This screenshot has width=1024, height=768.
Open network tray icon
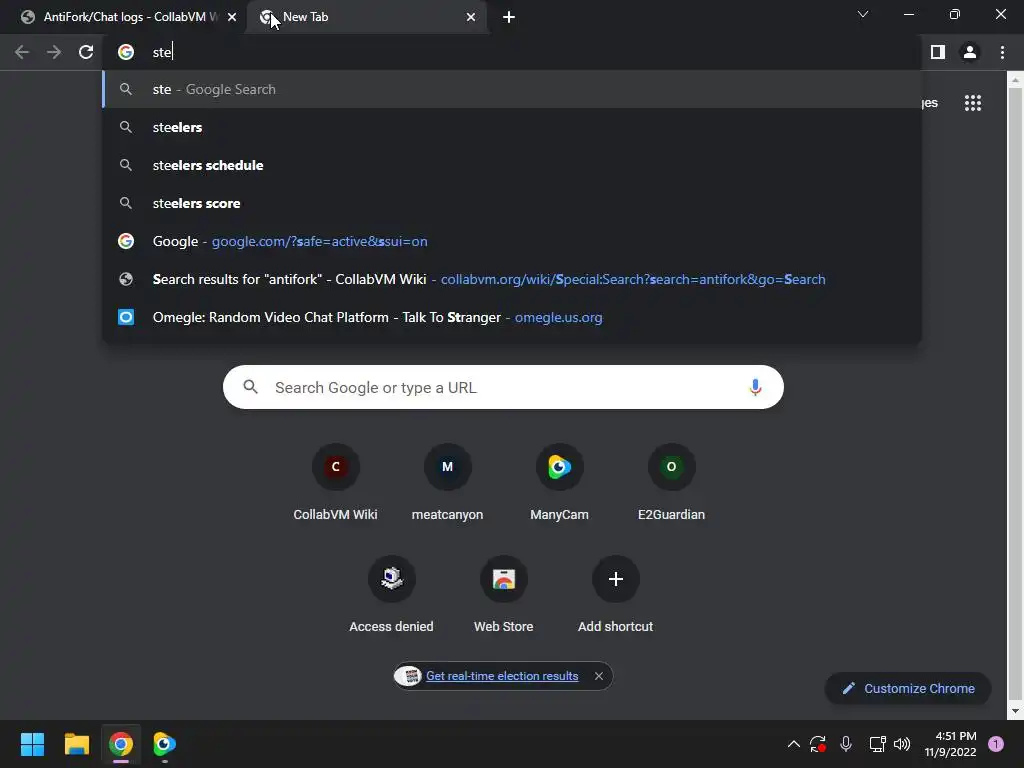(x=877, y=744)
